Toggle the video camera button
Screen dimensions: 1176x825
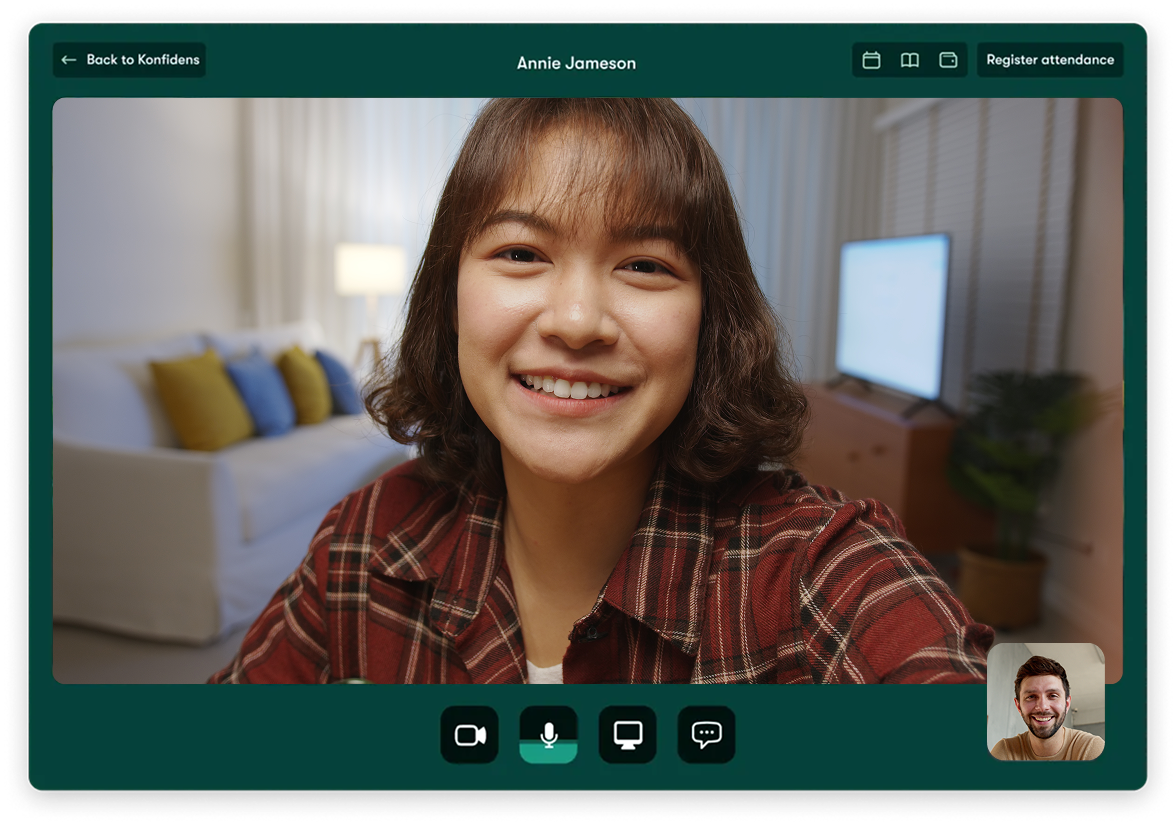point(470,734)
